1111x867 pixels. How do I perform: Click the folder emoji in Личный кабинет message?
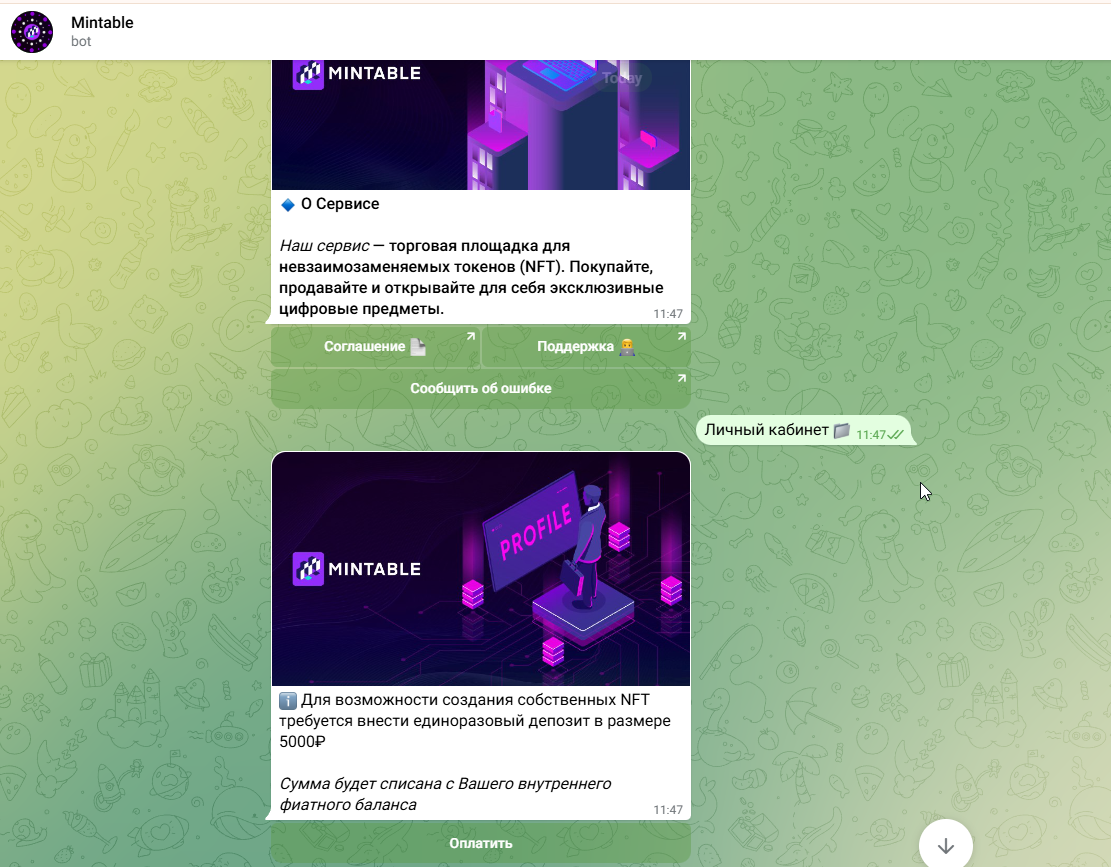tap(841, 430)
